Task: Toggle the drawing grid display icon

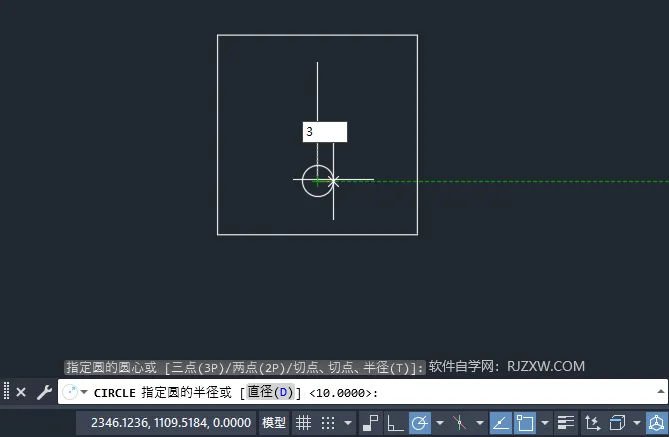Action: 303,423
